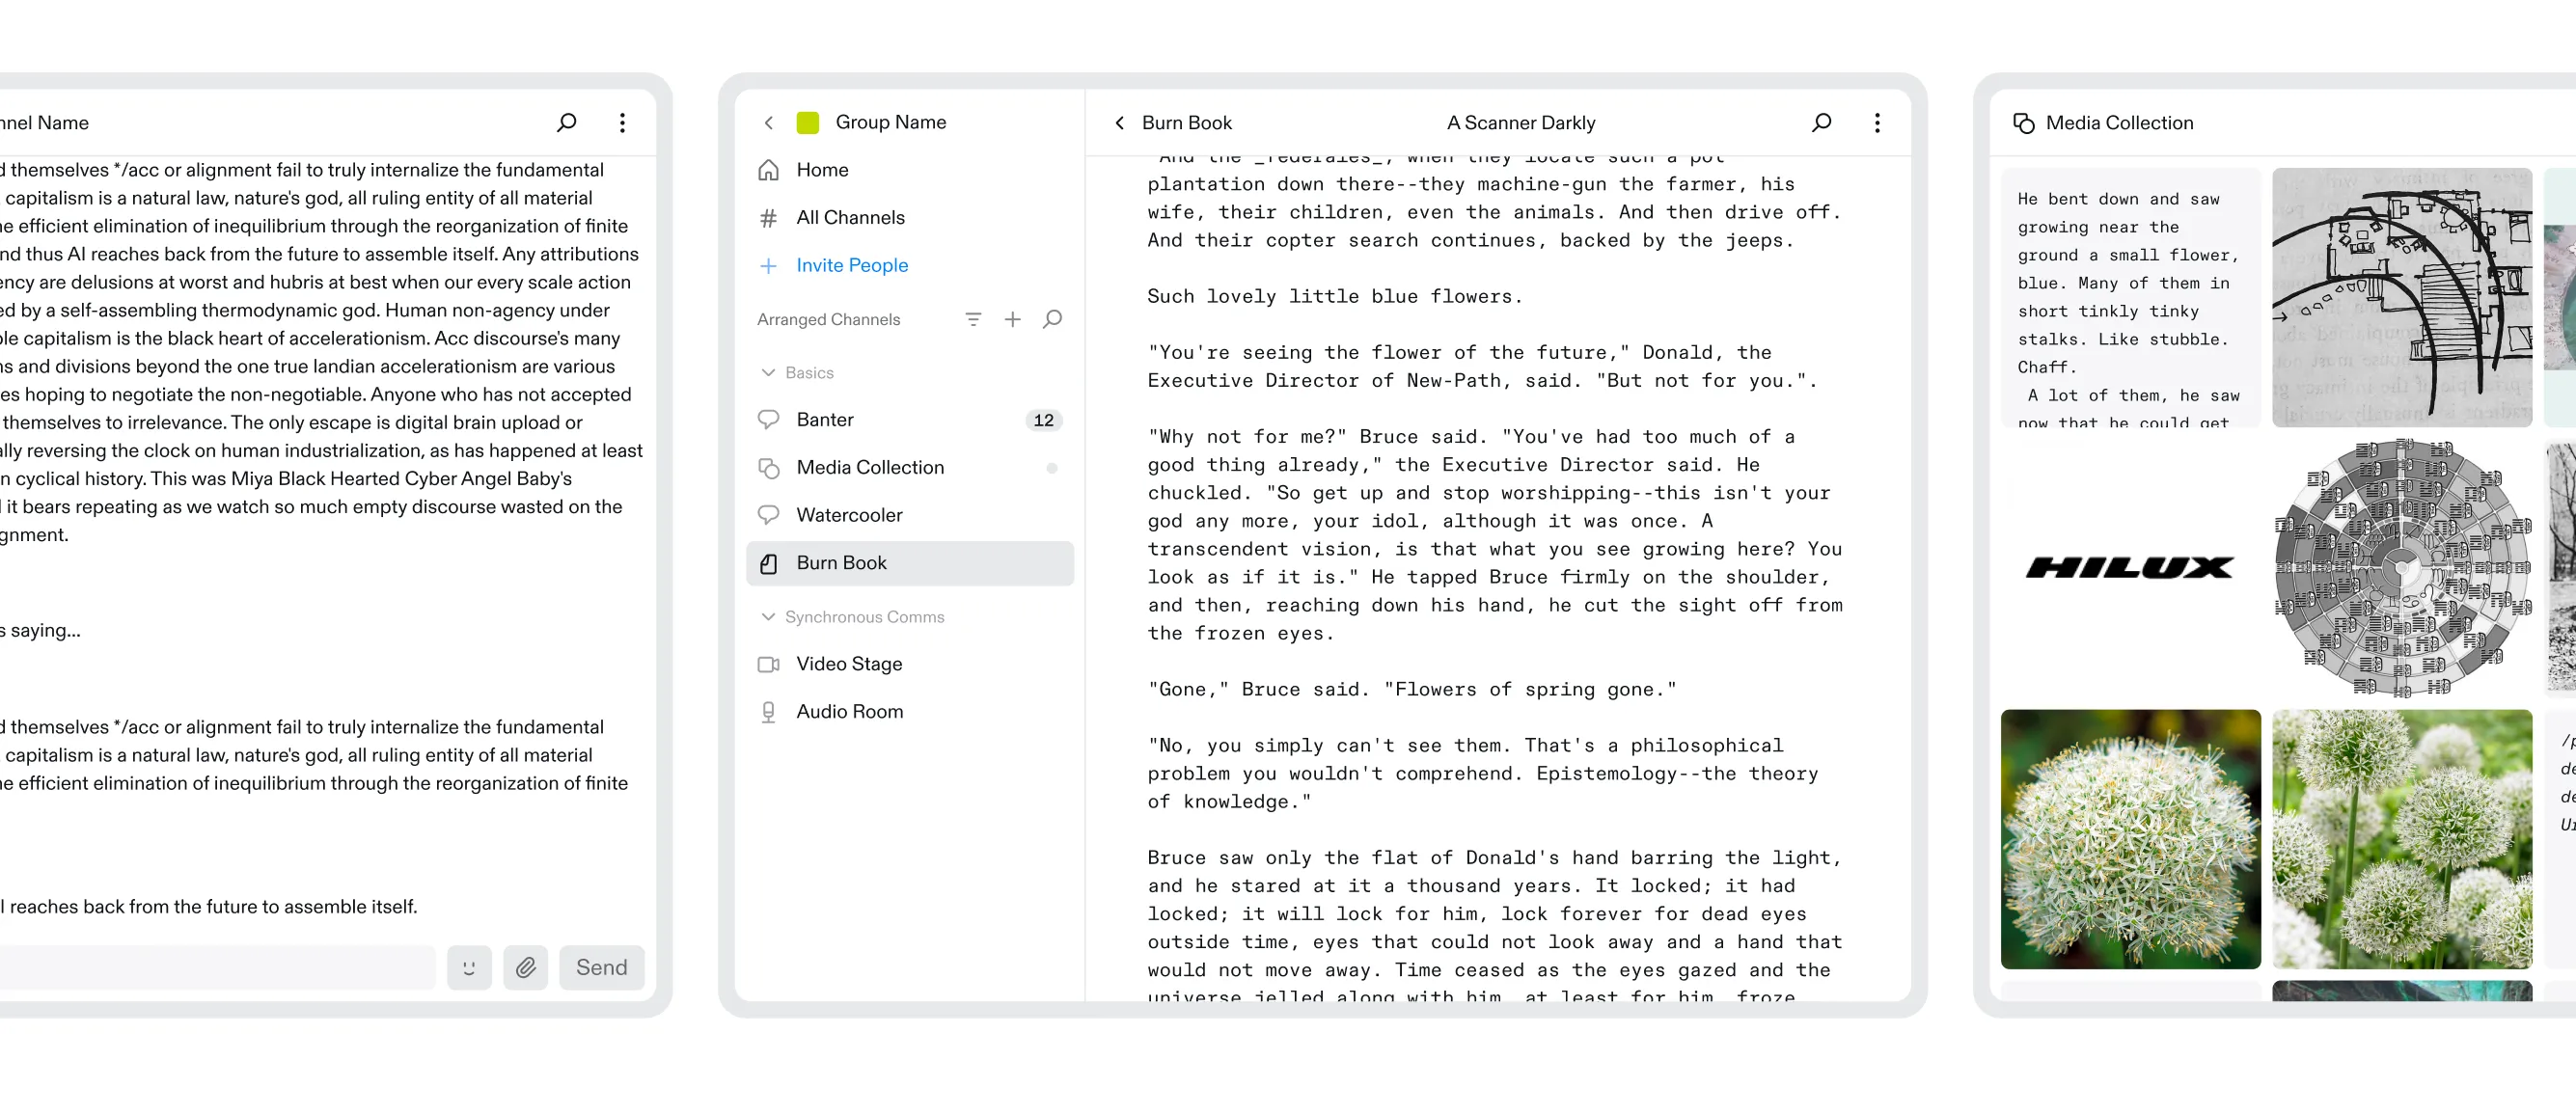Click the Watercooler speech bubble icon
Viewport: 2576px width, 1115px height.
pyautogui.click(x=768, y=515)
